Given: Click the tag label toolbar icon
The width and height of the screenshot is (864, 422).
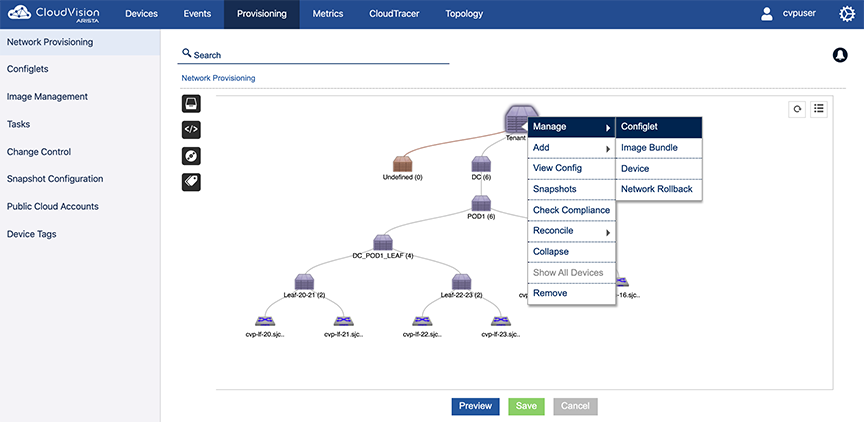Looking at the screenshot, I should [x=191, y=182].
